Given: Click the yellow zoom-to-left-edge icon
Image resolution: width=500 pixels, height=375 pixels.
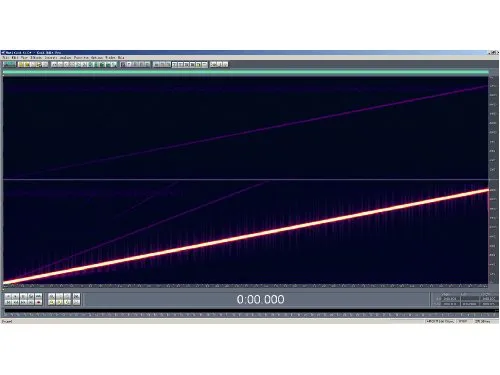Looking at the screenshot, I should tap(52, 302).
